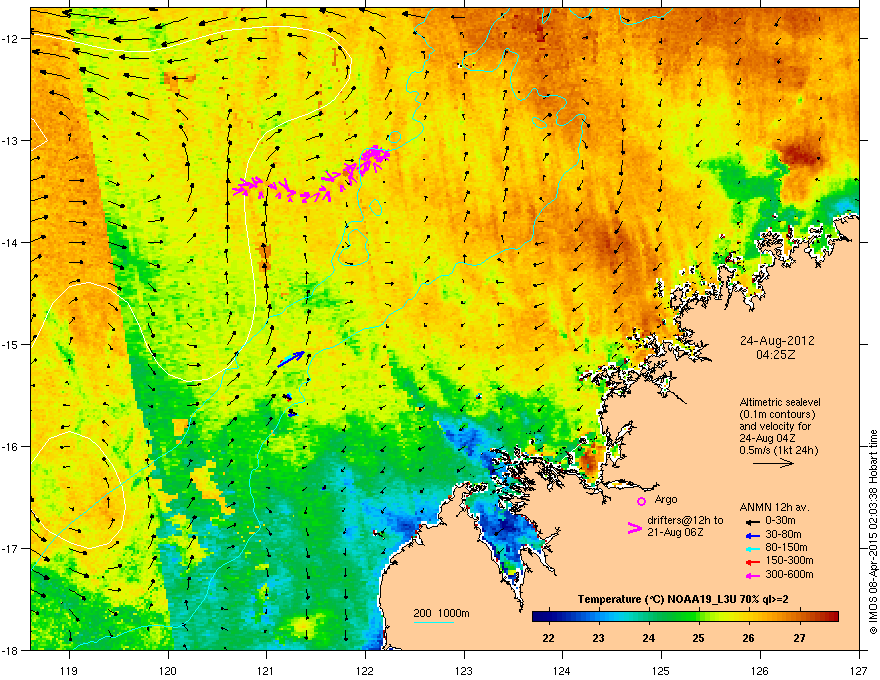Click the colour bar value '25'

[698, 638]
